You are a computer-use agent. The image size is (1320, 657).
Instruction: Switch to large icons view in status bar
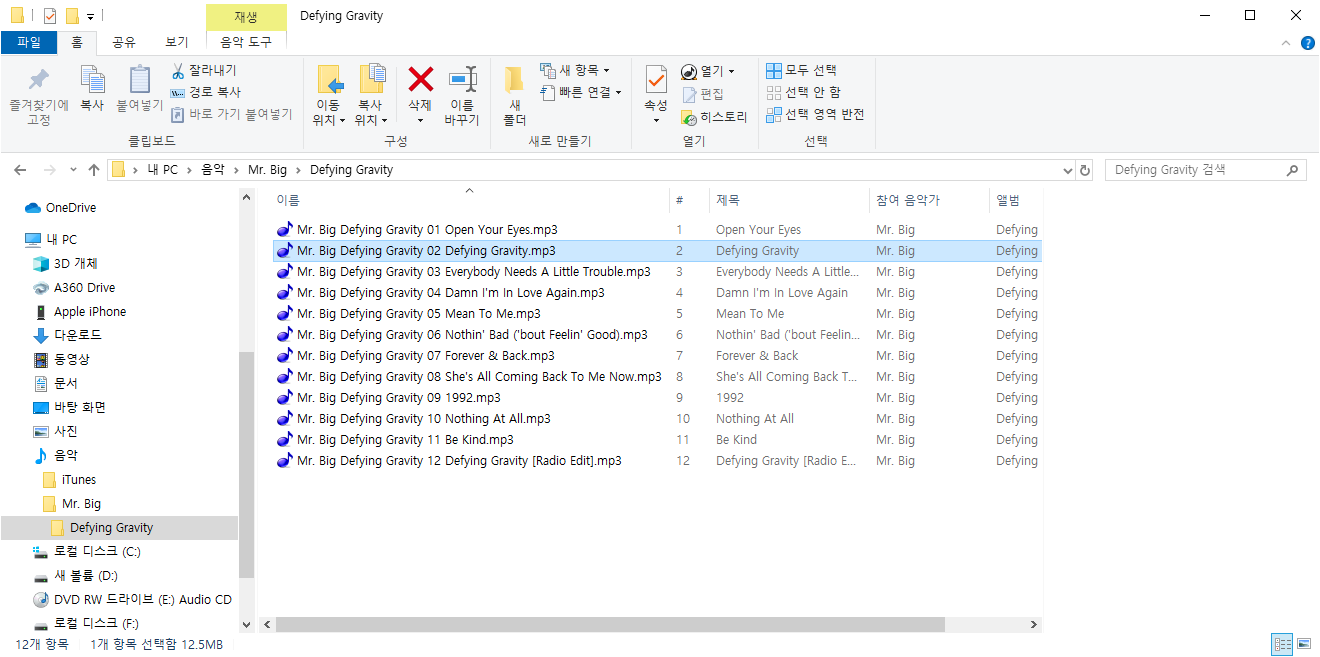1303,644
